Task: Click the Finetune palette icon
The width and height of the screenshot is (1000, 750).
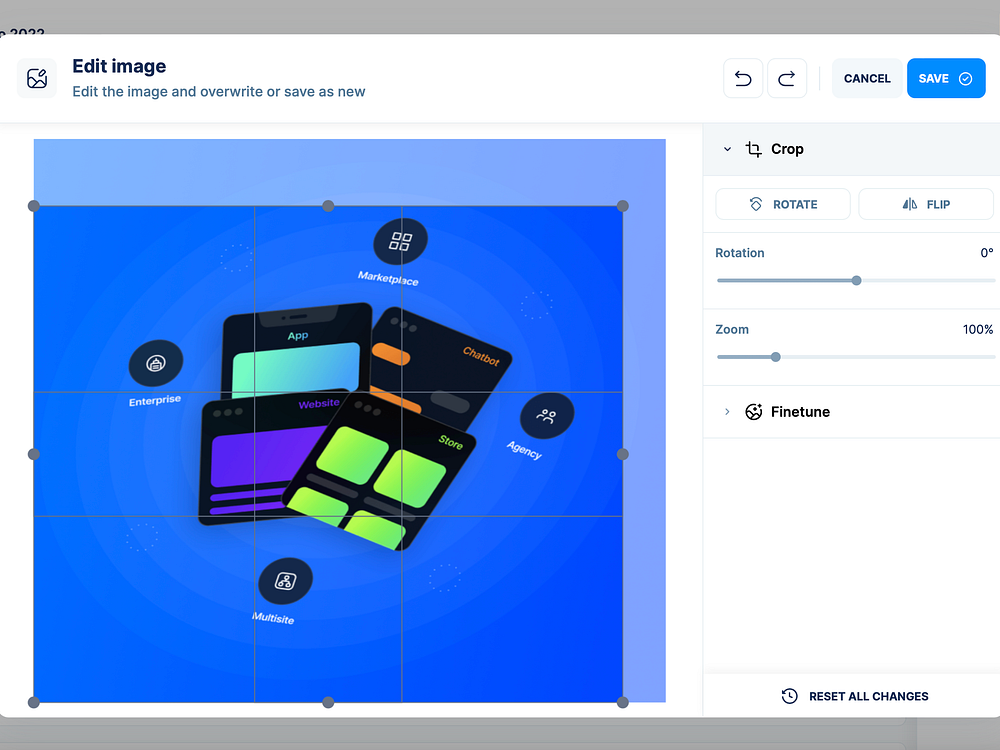Action: (754, 412)
